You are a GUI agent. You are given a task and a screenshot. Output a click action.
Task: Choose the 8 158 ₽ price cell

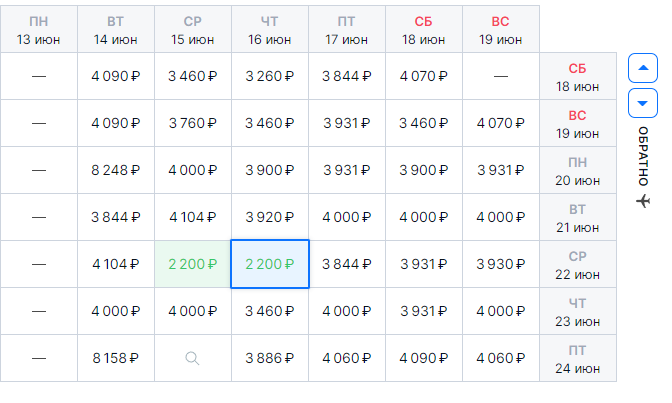pyautogui.click(x=116, y=358)
